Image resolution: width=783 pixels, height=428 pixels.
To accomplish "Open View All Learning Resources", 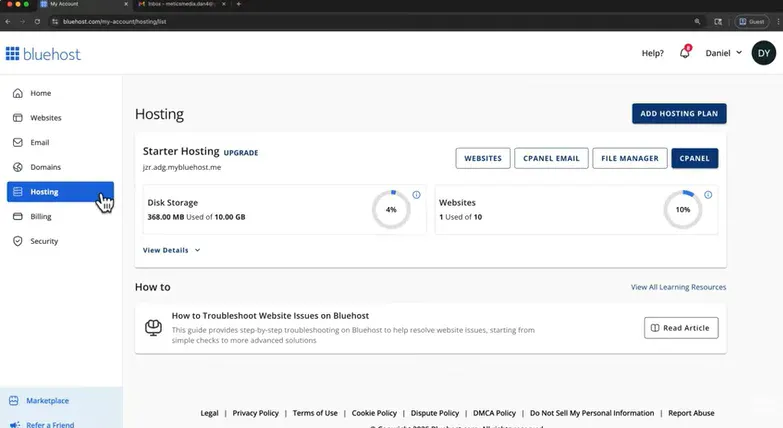I will (678, 287).
